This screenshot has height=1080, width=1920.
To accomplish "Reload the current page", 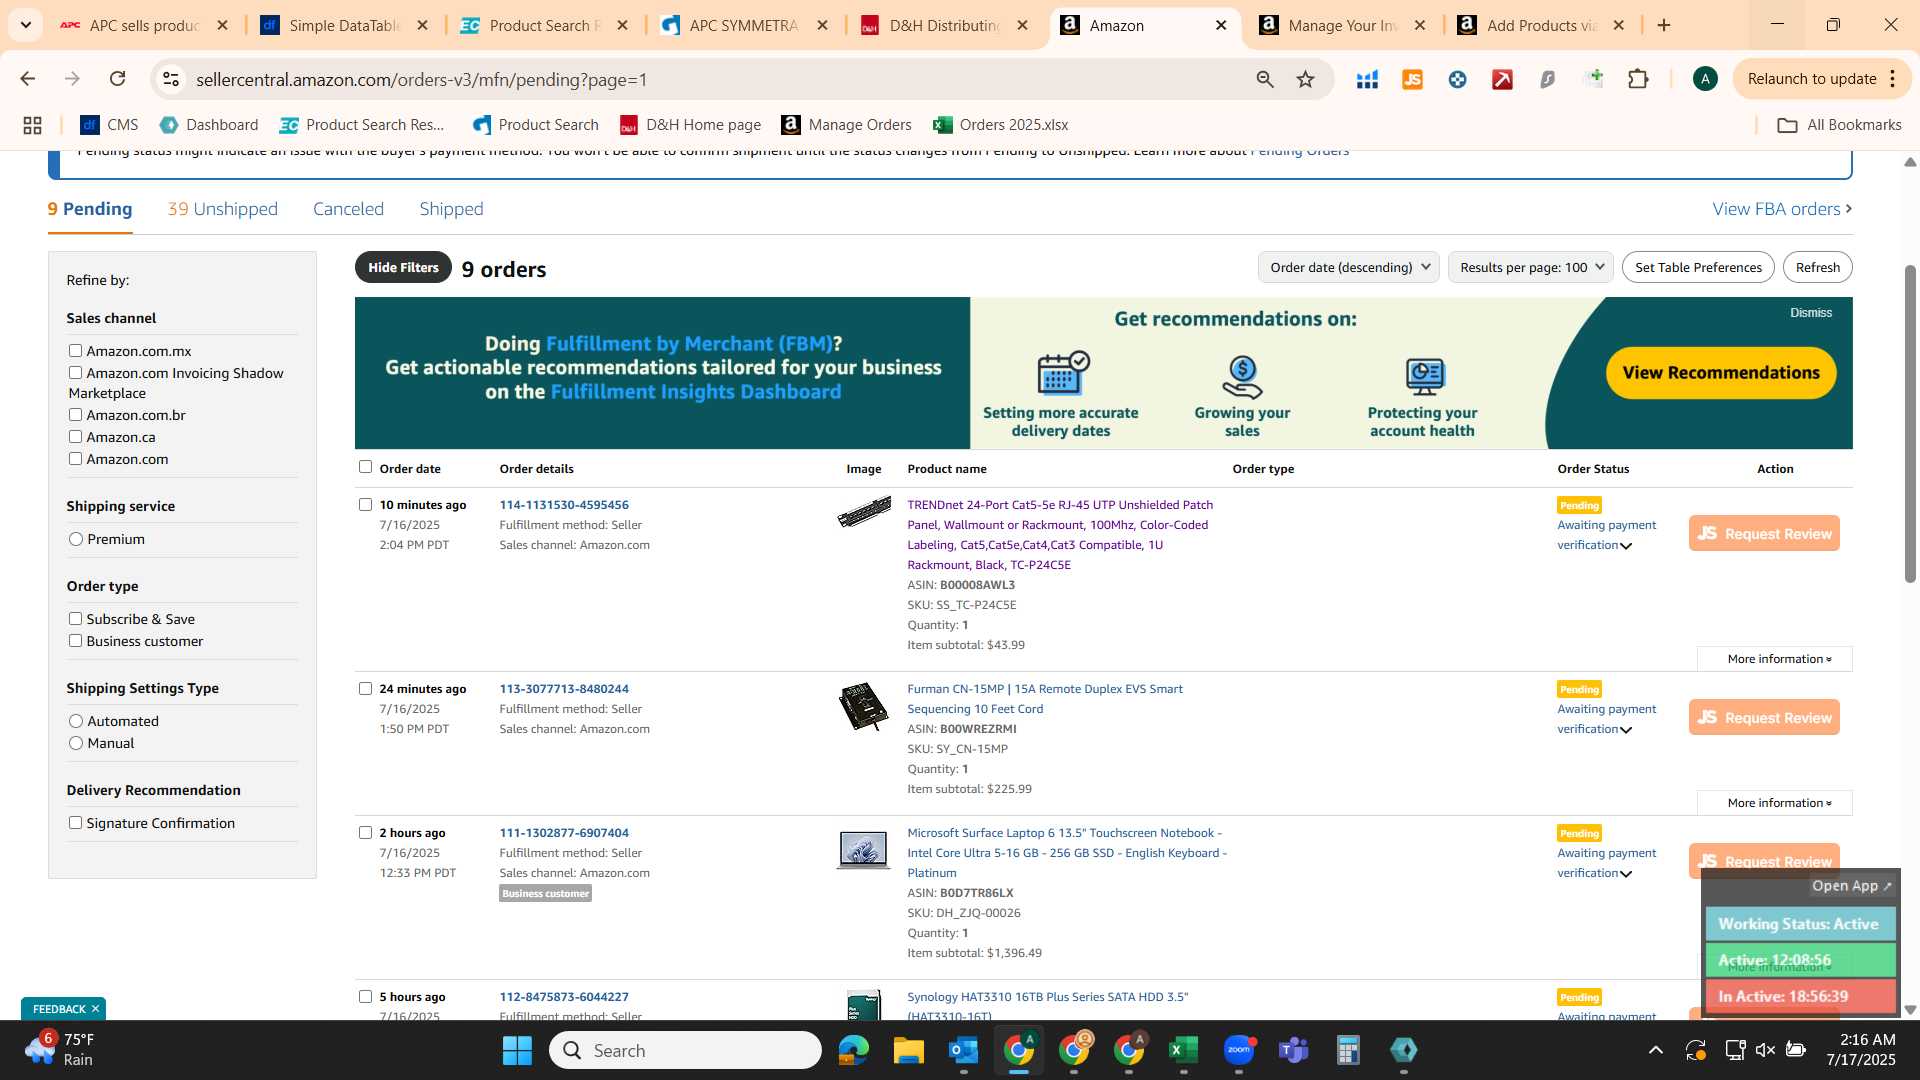I will pos(117,79).
